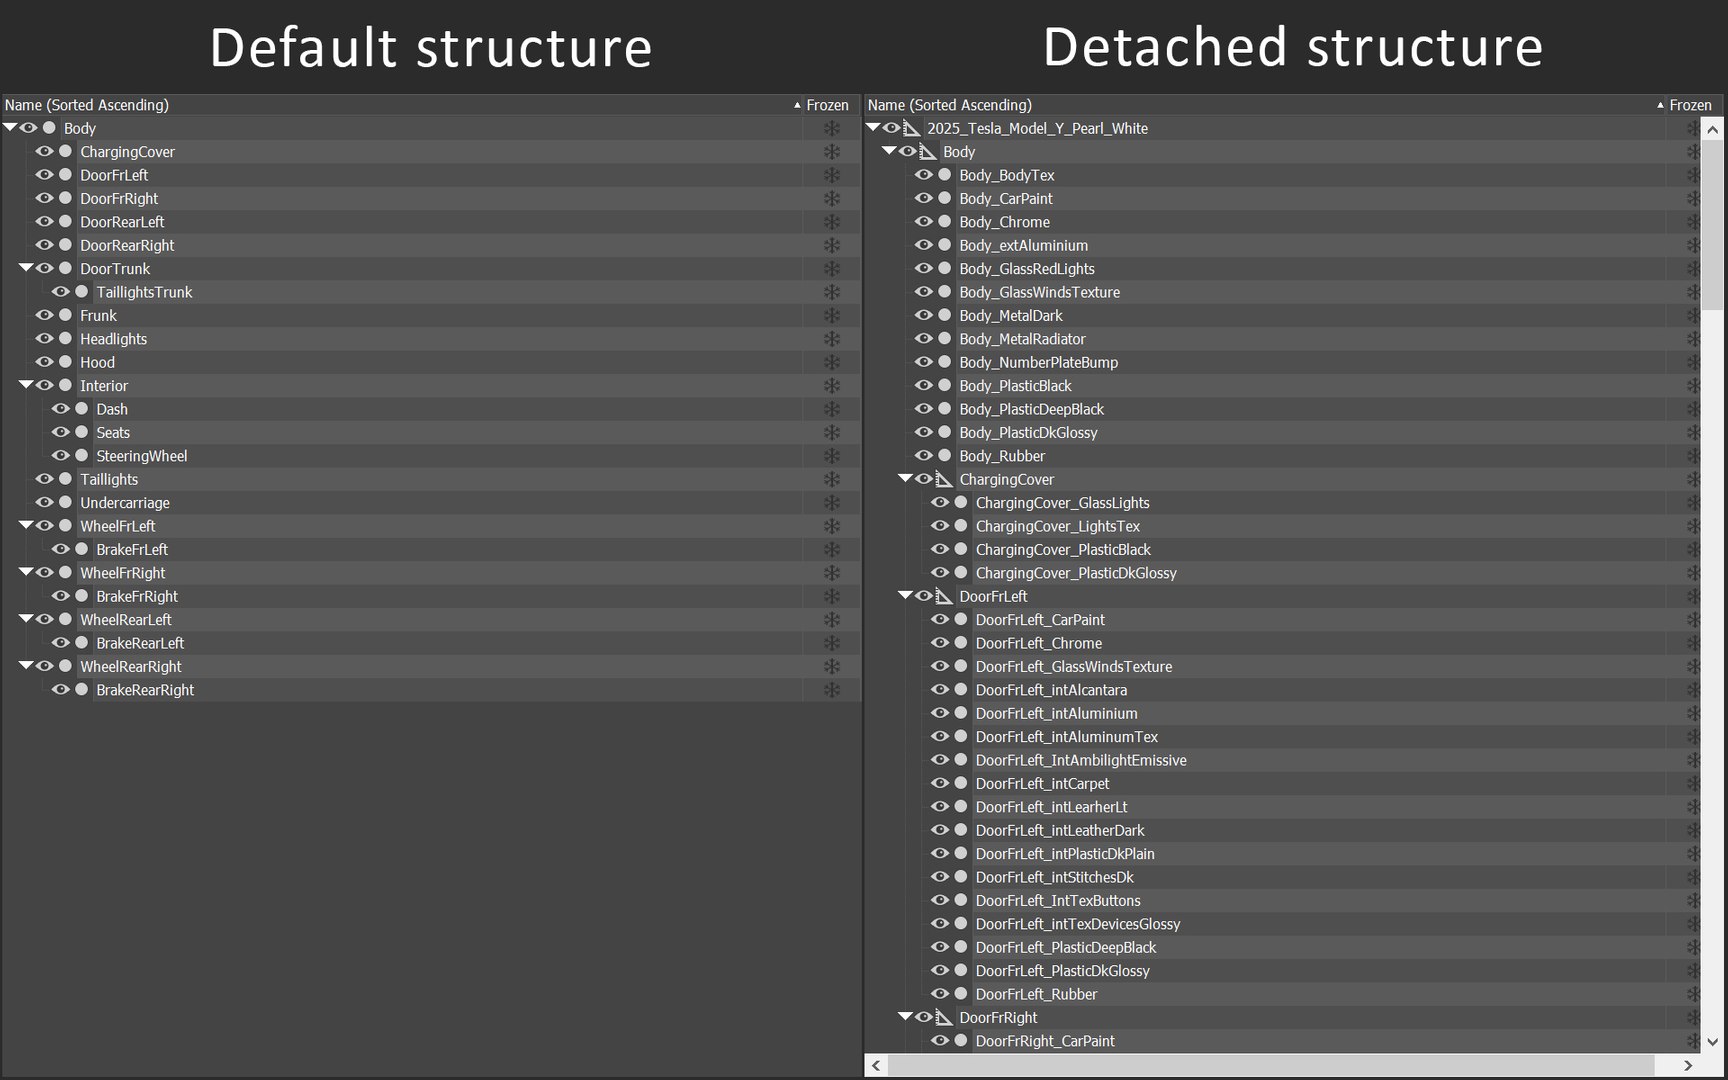Select the DoorFrLeft_IntAmbilightEmissive row
1728x1080 pixels.
click(1283, 760)
